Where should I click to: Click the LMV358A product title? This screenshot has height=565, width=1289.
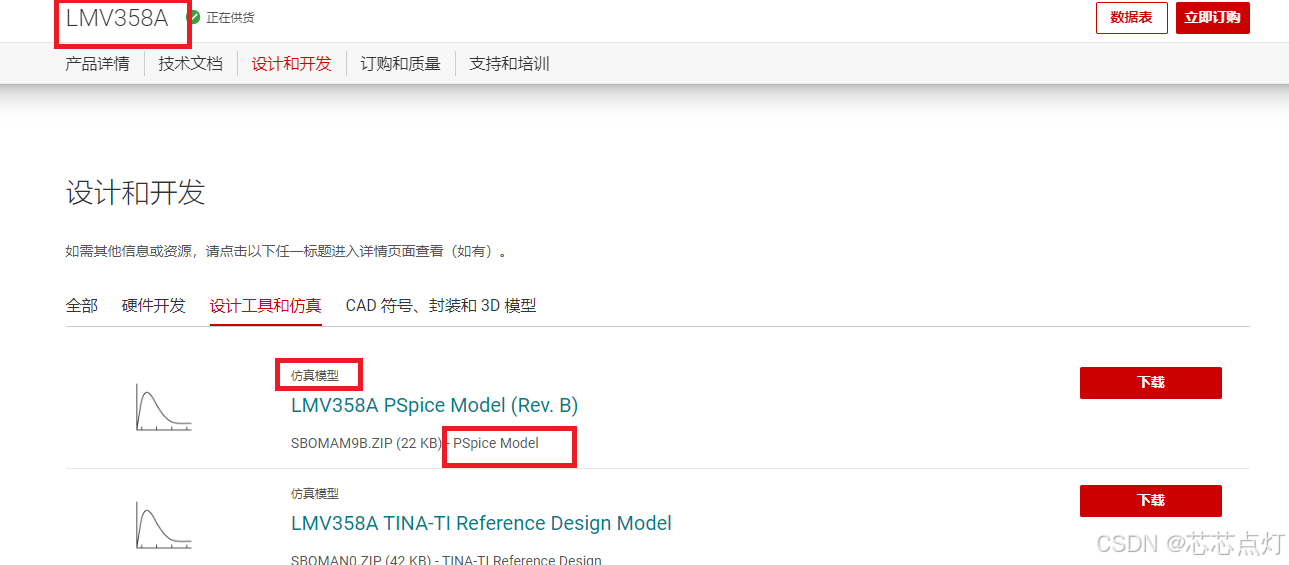coord(117,17)
